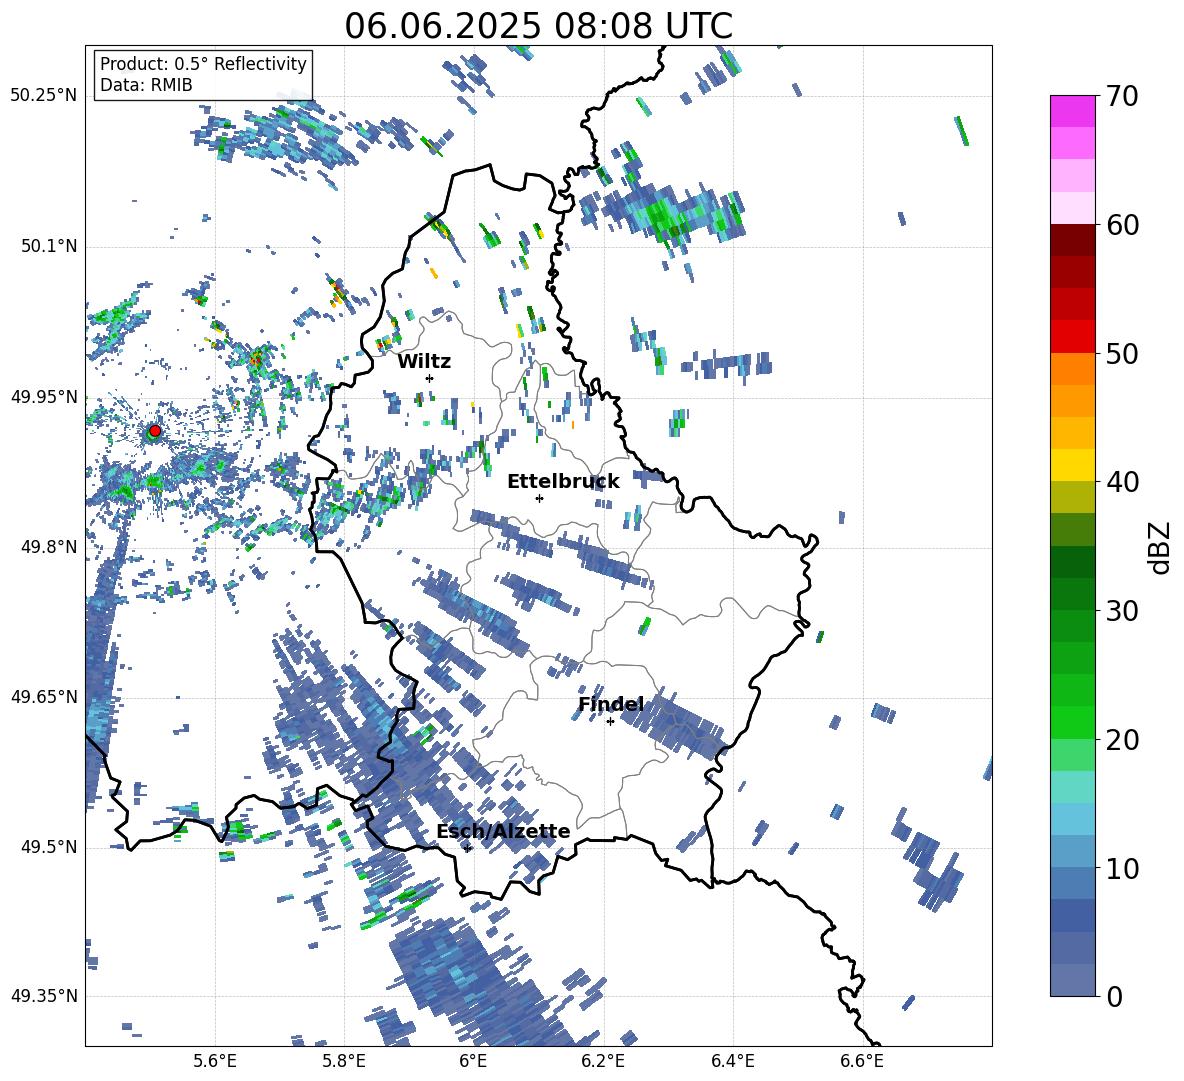This screenshot has height=1081, width=1184.
Task: Click the 6.6°E longitude label
Action: tap(862, 1061)
